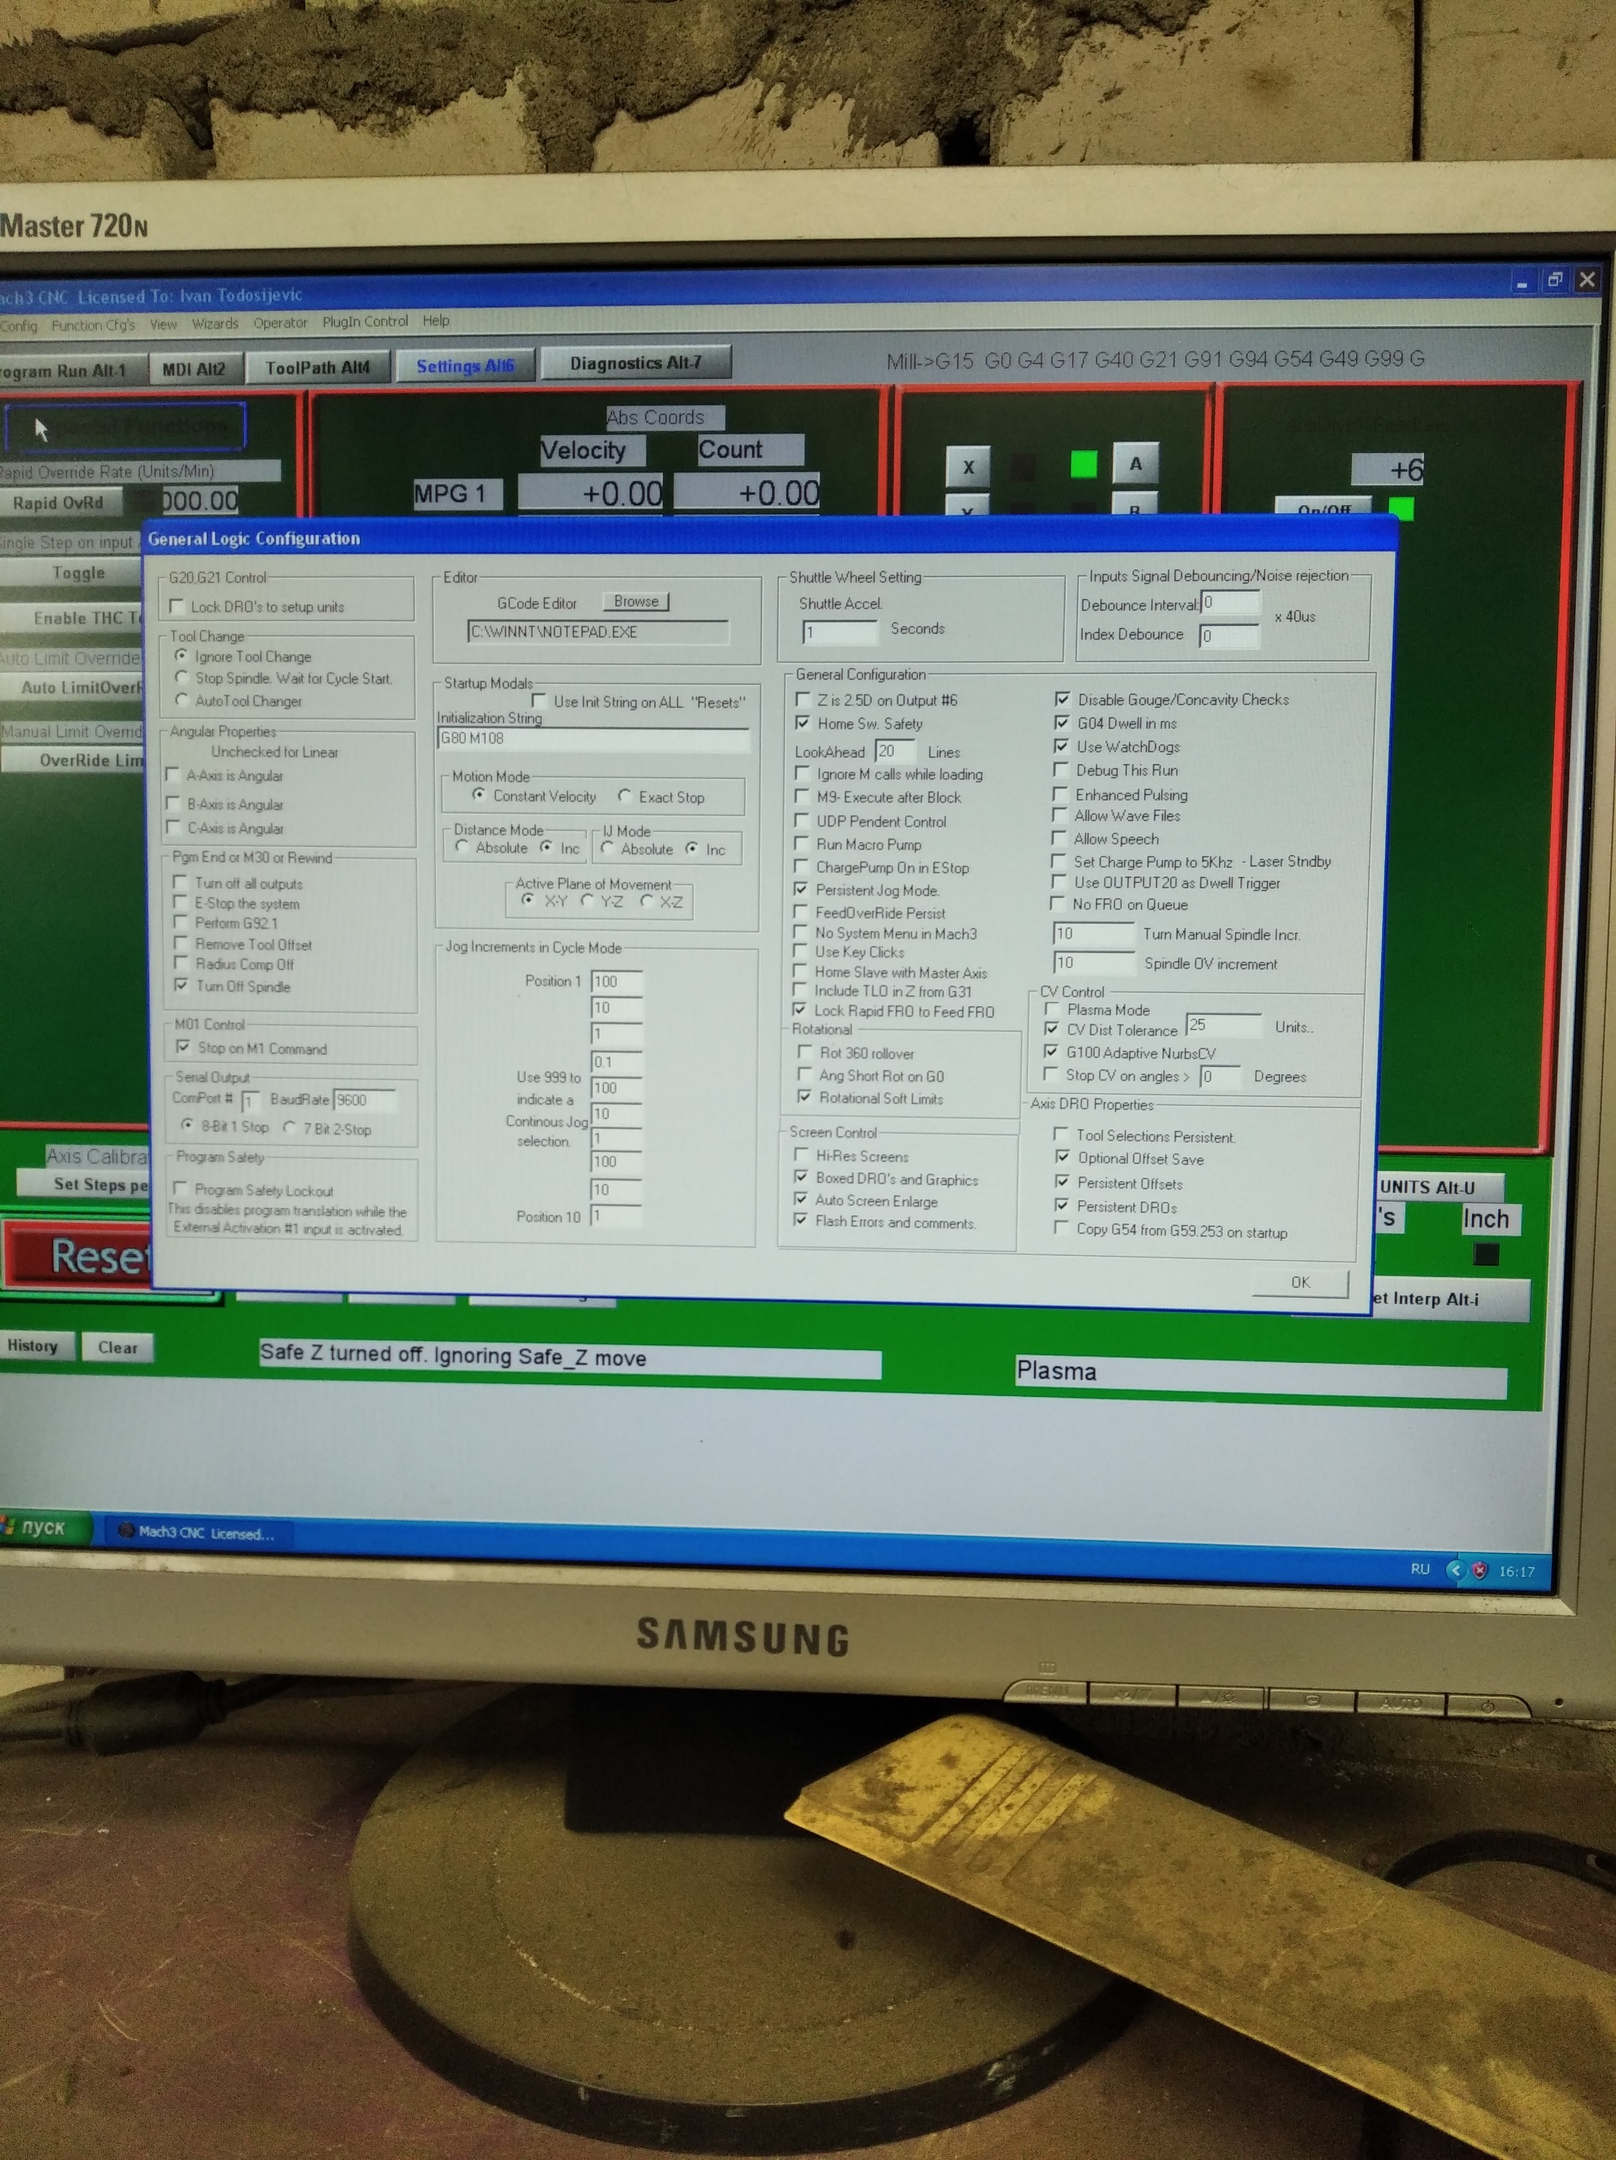
Task: Click the LookAhead lines field
Action: (895, 751)
